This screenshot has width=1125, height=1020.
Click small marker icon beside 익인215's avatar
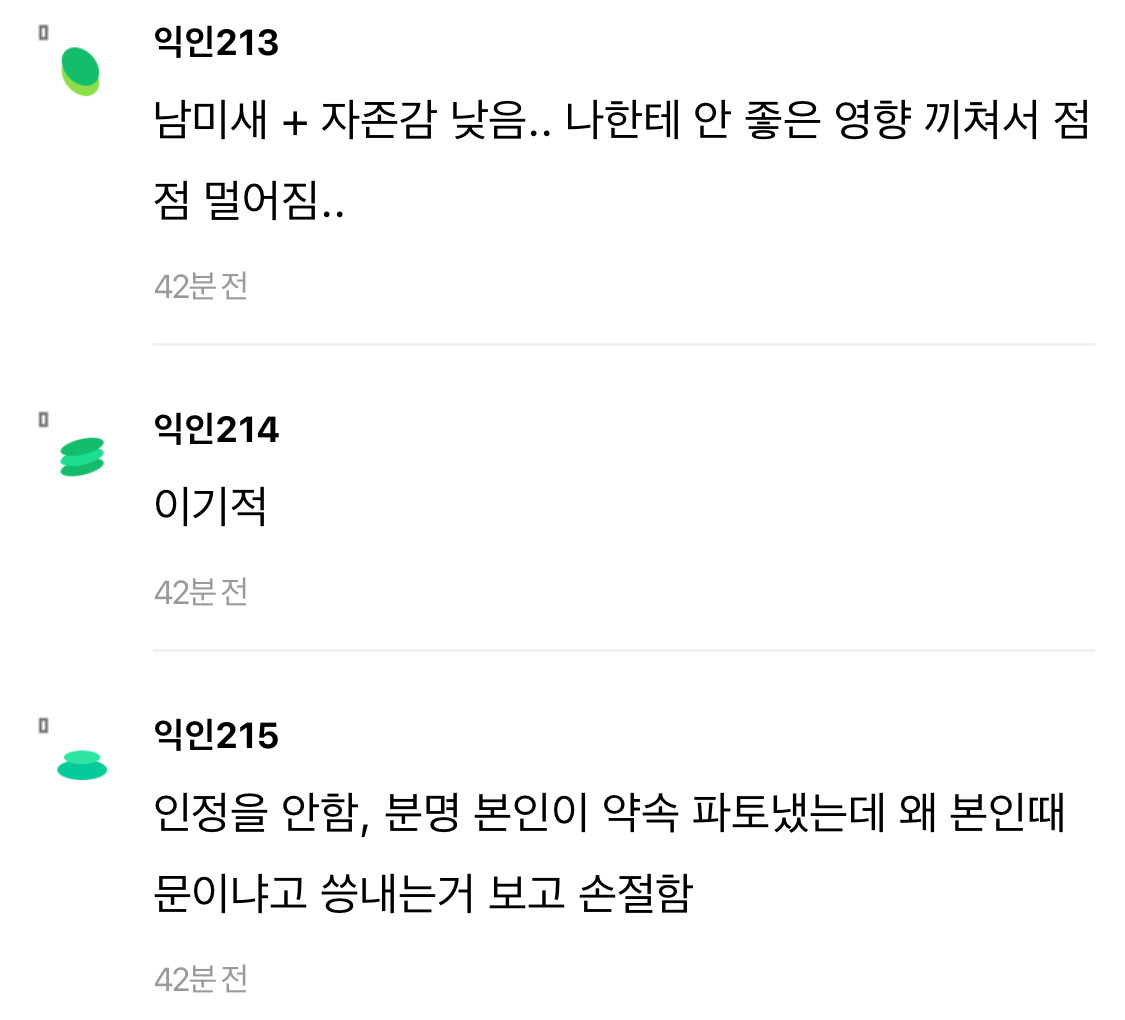tap(43, 726)
